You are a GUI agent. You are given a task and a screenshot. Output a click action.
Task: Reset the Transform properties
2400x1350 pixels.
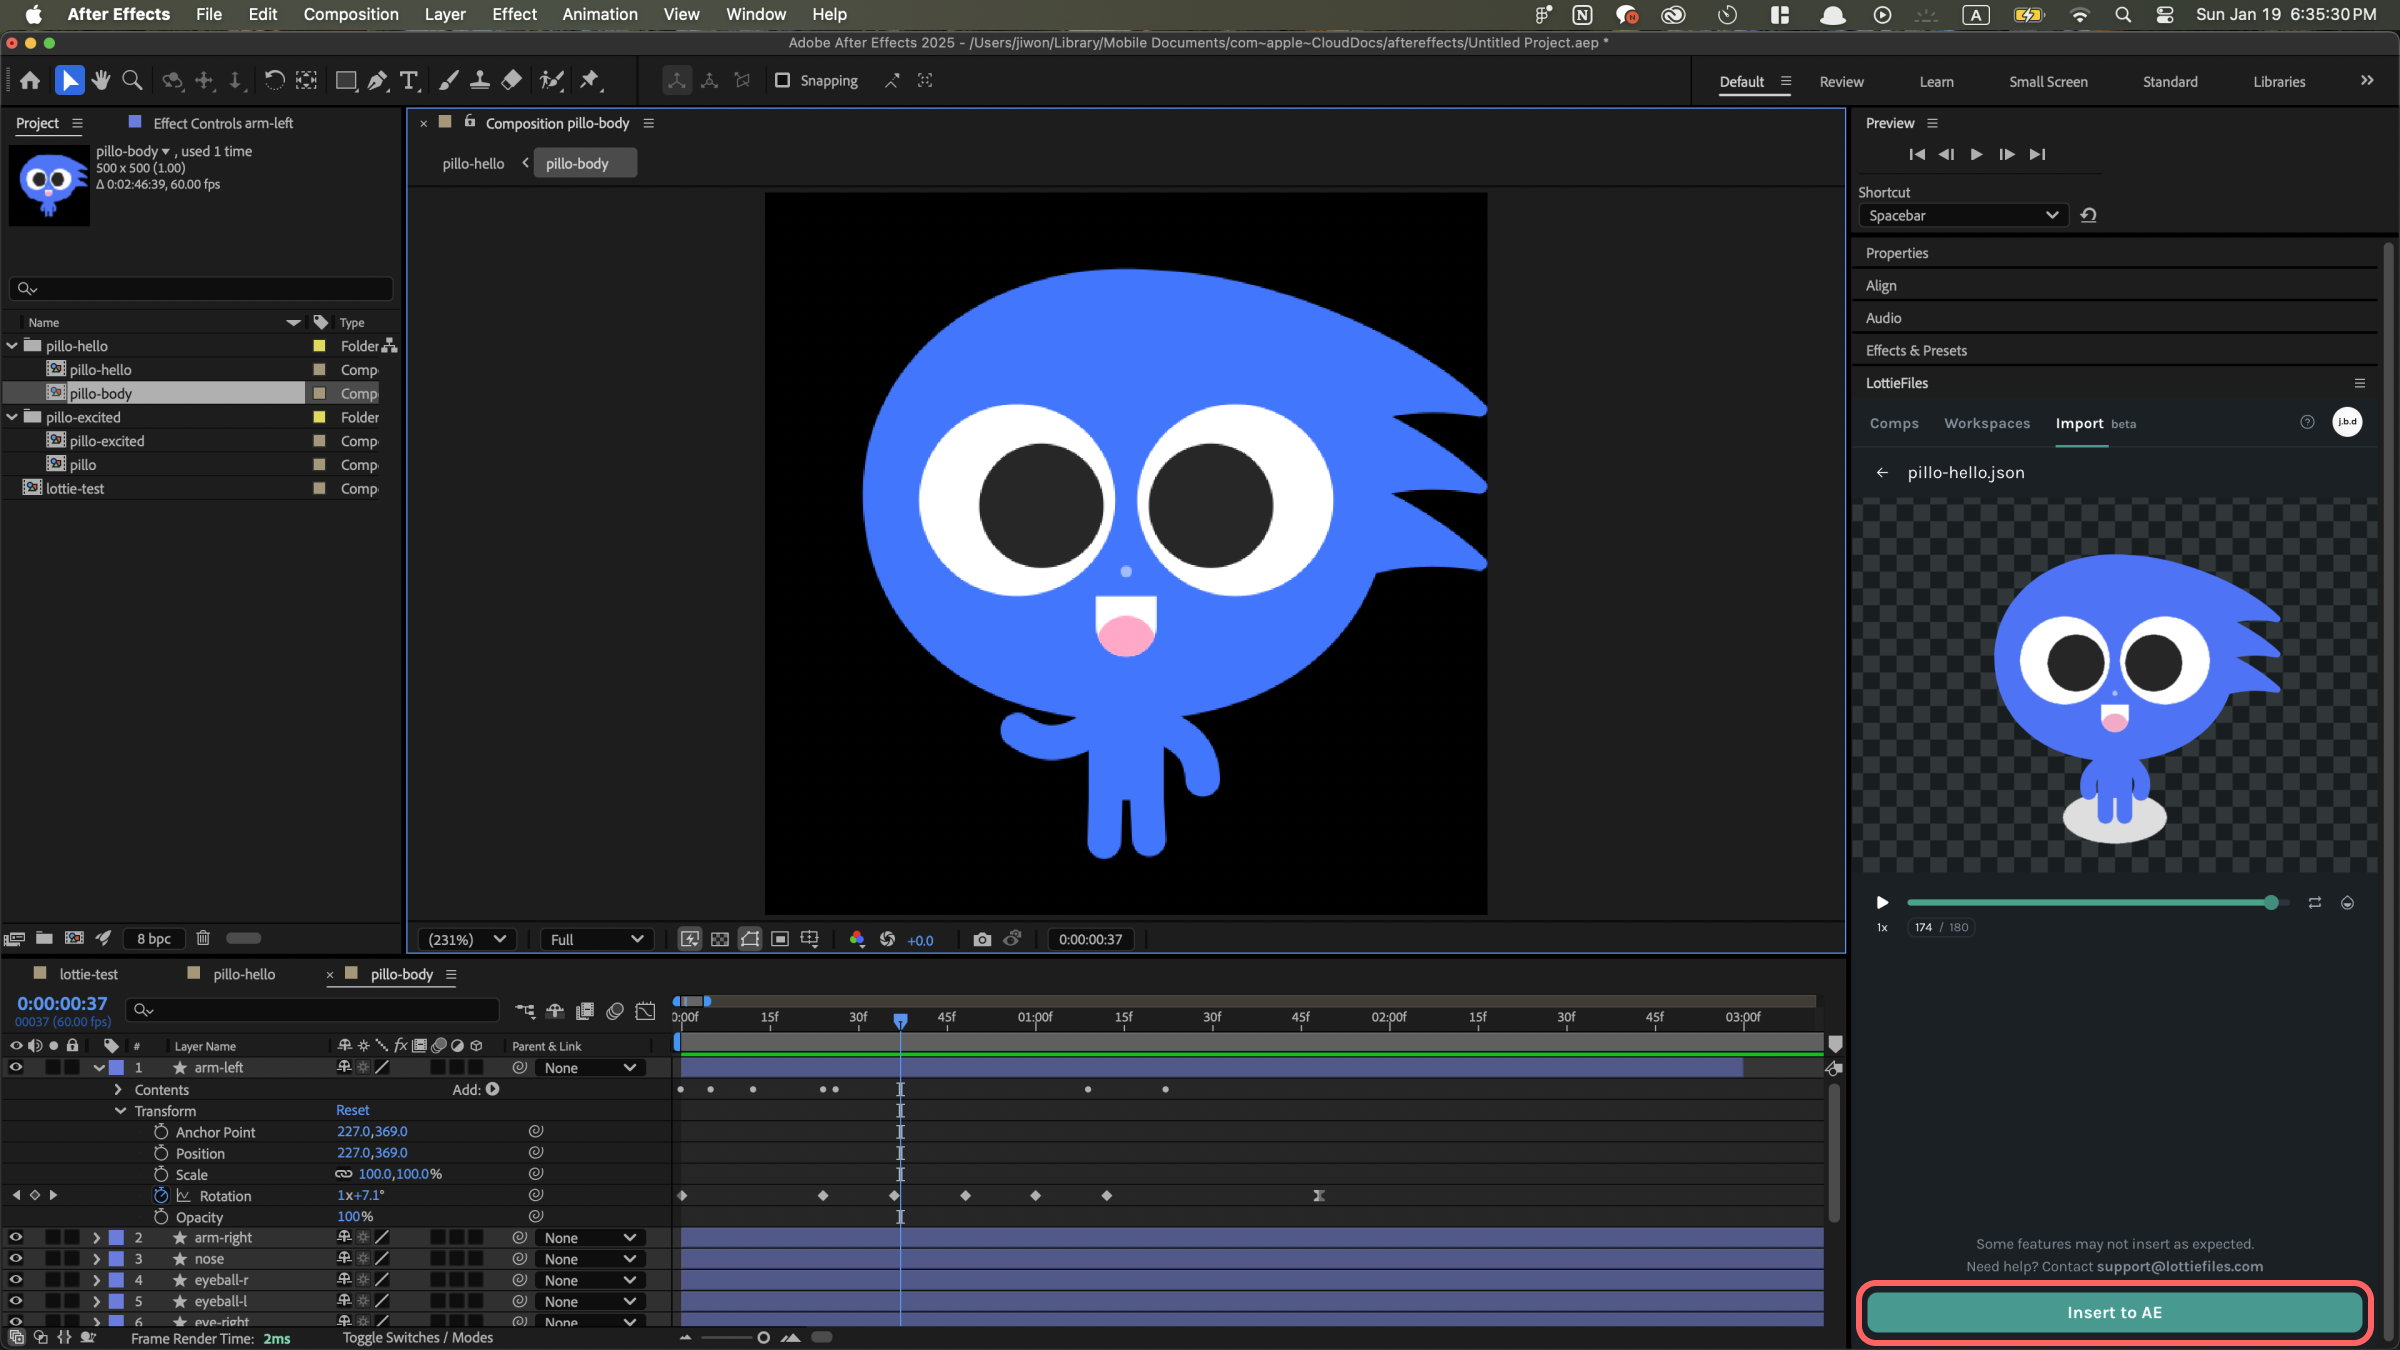[x=352, y=1110]
